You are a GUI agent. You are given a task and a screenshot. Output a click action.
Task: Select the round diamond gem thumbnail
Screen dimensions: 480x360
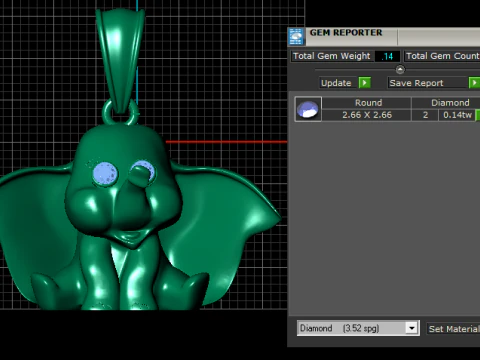click(x=308, y=109)
